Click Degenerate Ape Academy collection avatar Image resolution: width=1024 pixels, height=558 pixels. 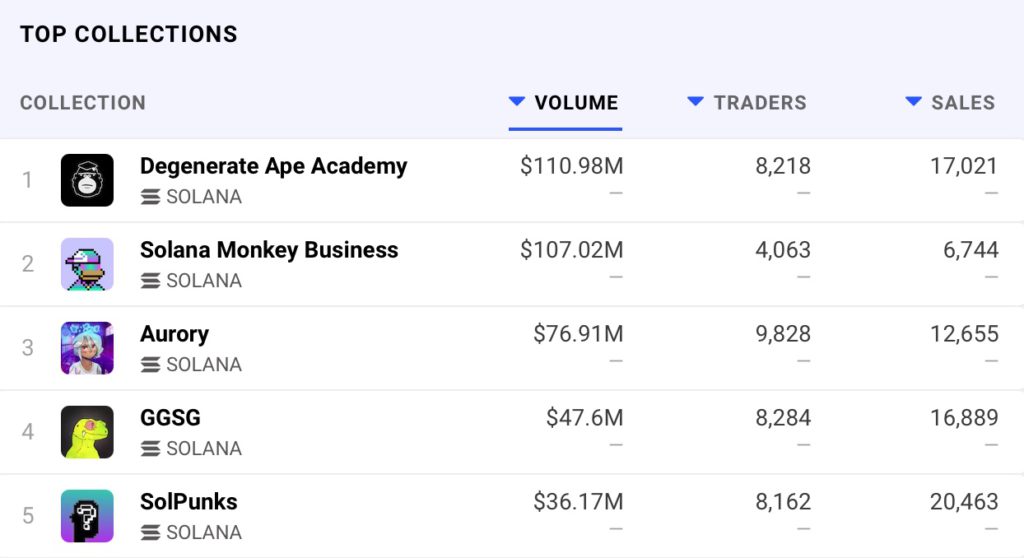pos(87,180)
